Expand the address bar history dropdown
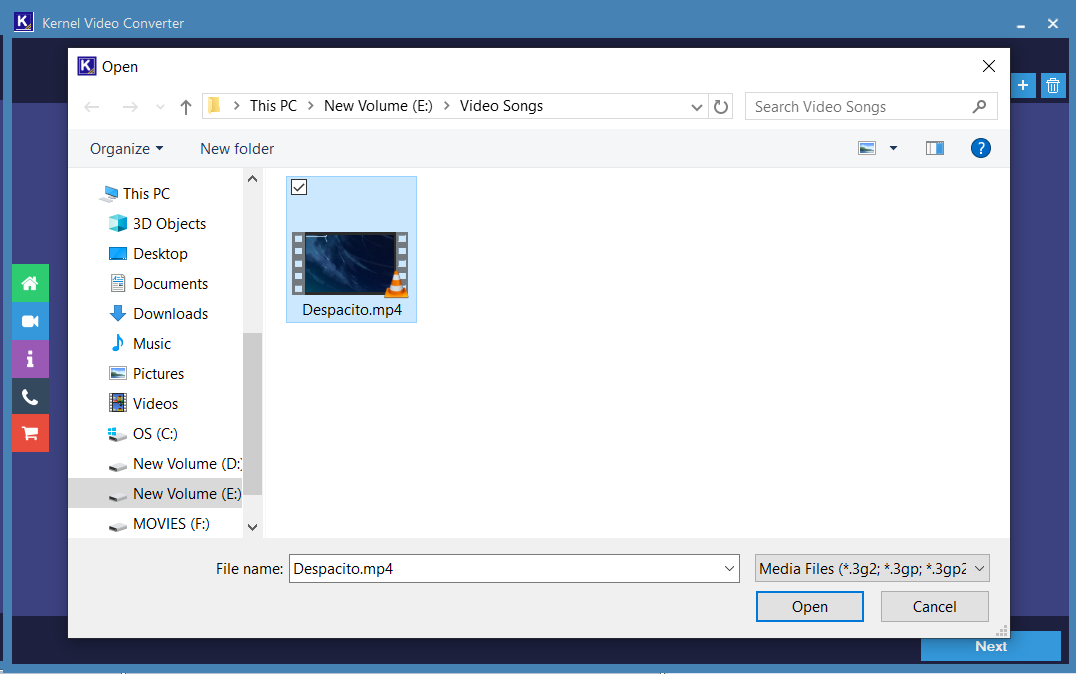The image size is (1076, 674). click(x=697, y=107)
